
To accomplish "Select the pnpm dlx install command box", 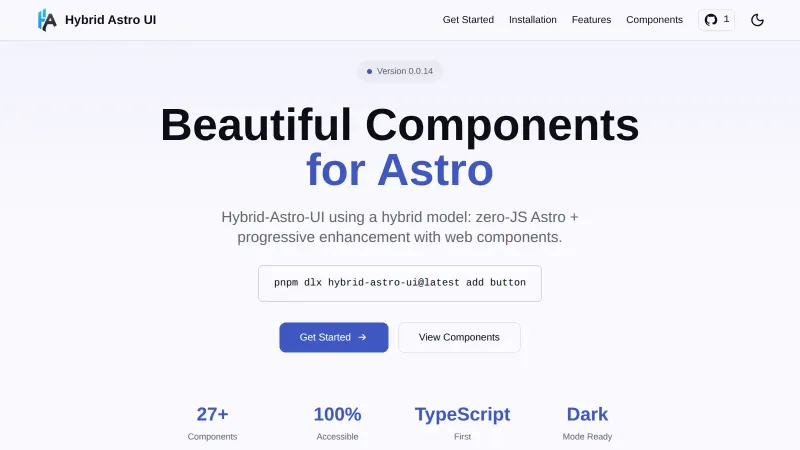I will [x=400, y=283].
